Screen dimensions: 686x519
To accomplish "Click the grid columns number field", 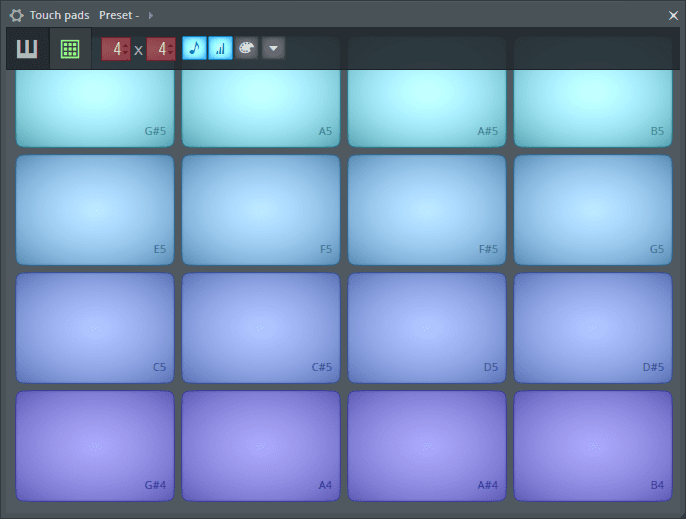I will click(114, 49).
